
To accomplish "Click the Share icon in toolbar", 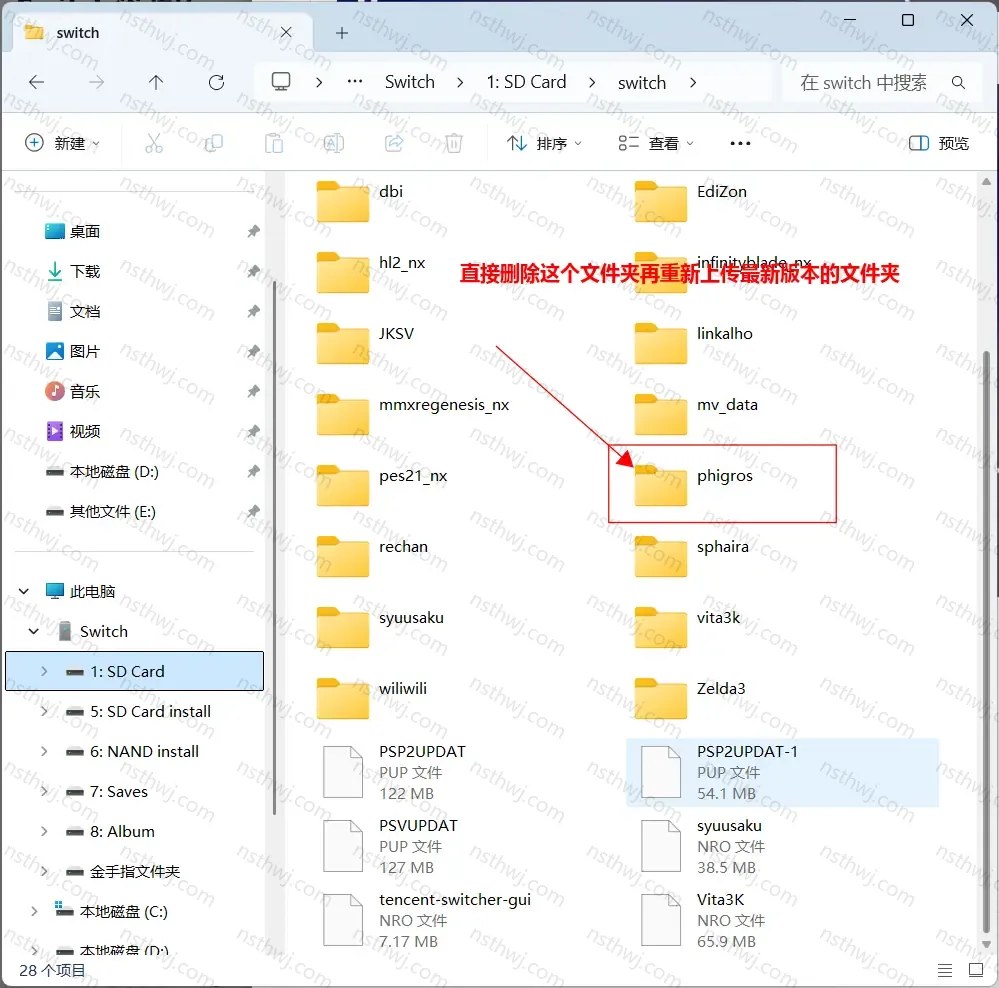I will pyautogui.click(x=394, y=143).
